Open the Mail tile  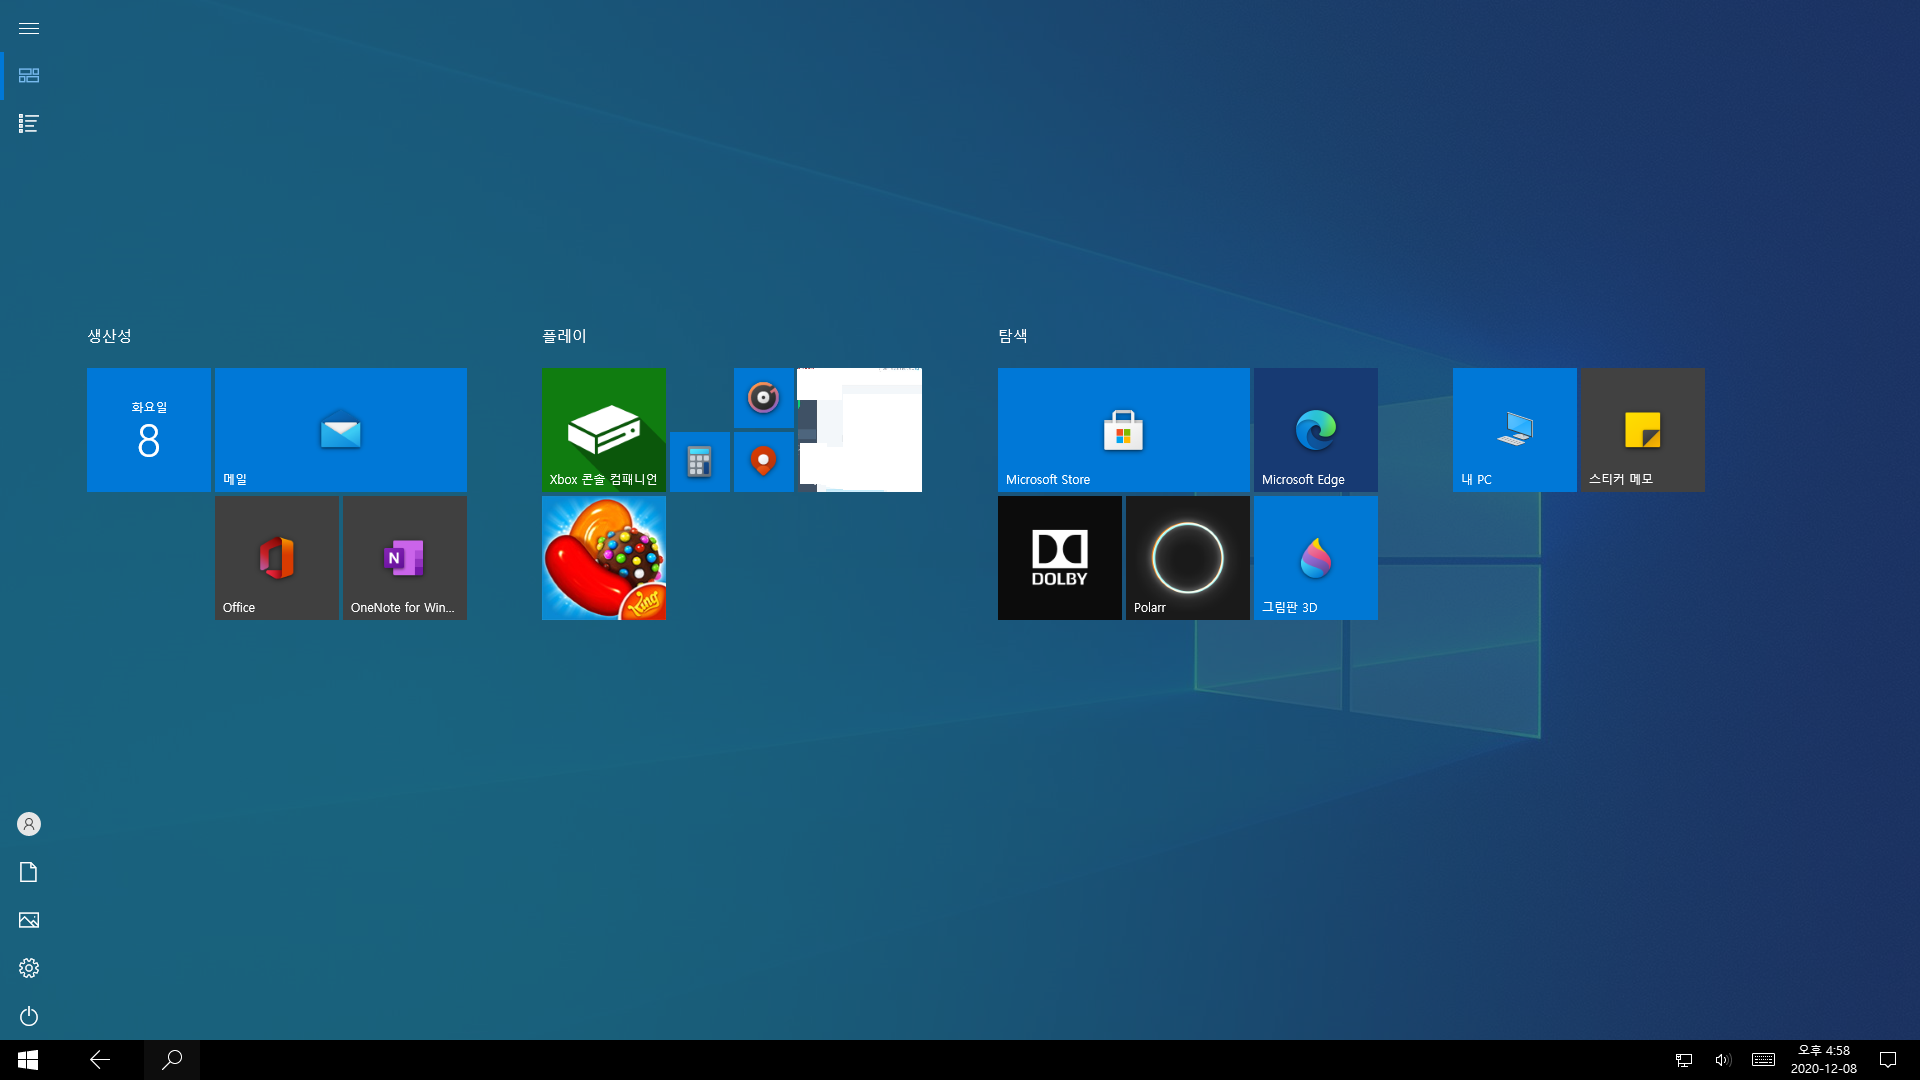coord(340,430)
